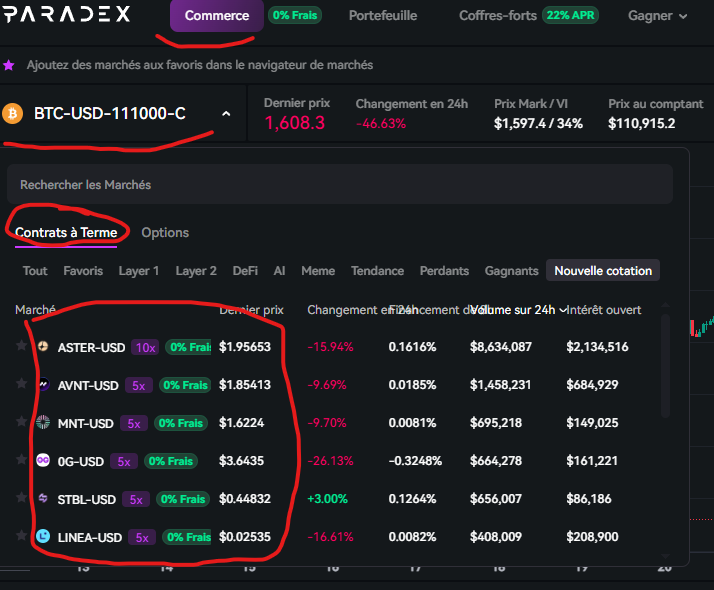Favorite the 0G-USD market star
714x590 pixels.
21,459
